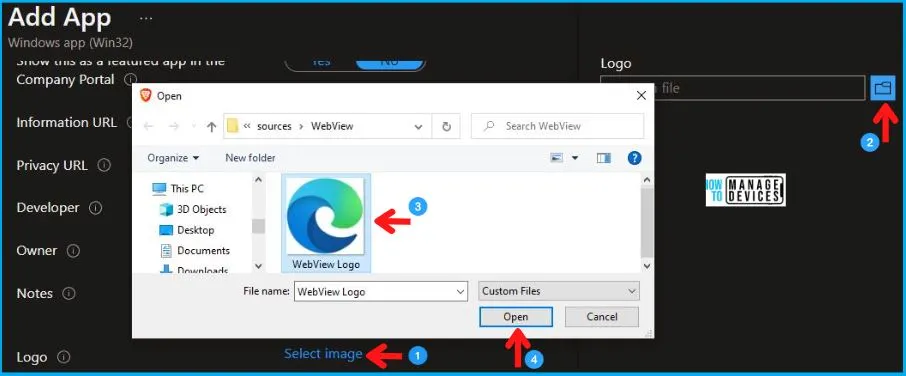The height and width of the screenshot is (376, 906).
Task: Open the Organize menu
Action: [x=173, y=158]
